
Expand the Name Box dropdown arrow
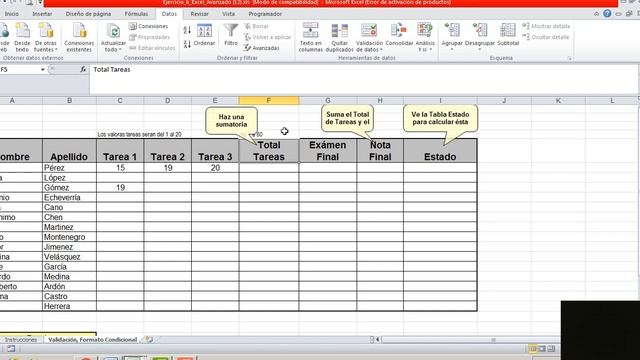pos(42,70)
